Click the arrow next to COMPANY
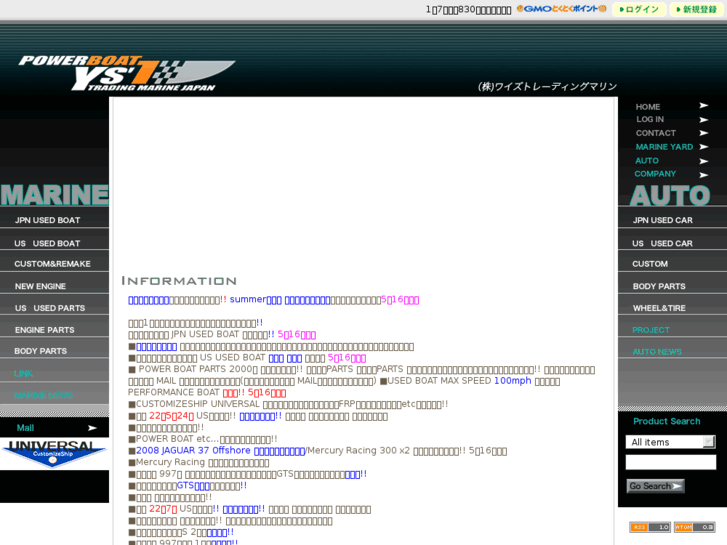This screenshot has width=727, height=545. [x=703, y=175]
